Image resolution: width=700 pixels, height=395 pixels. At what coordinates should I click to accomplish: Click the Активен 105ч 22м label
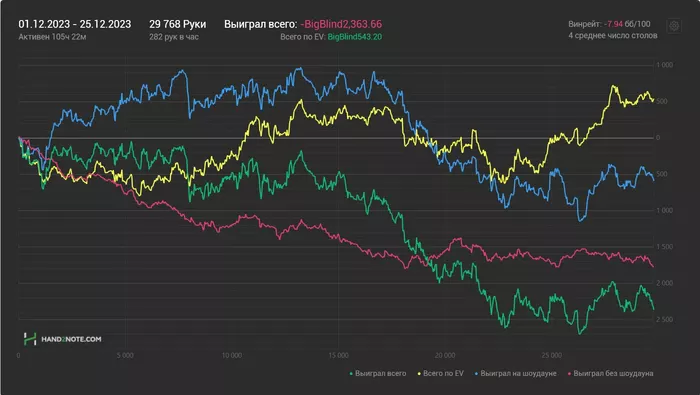pyautogui.click(x=52, y=37)
